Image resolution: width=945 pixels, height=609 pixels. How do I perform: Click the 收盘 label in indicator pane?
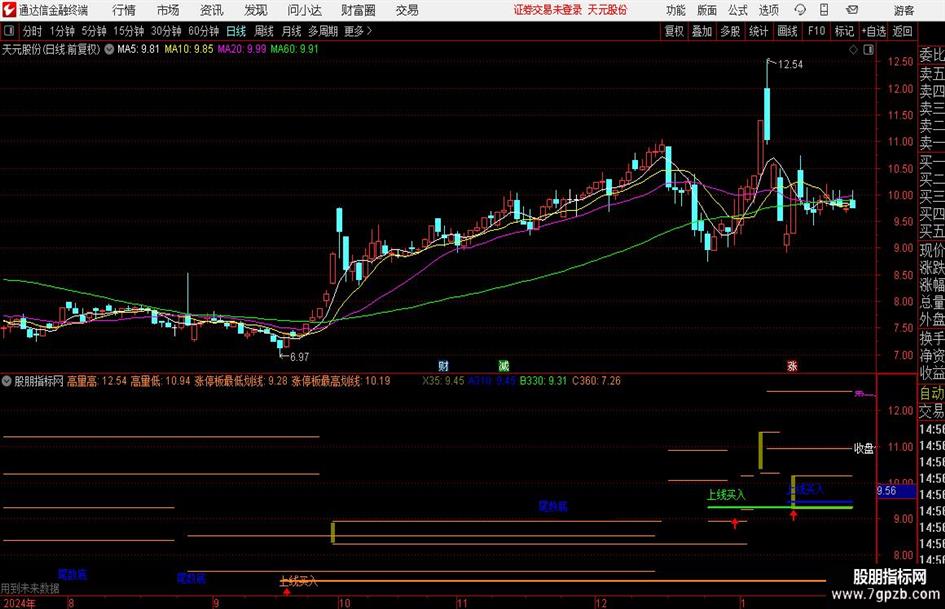coord(864,448)
